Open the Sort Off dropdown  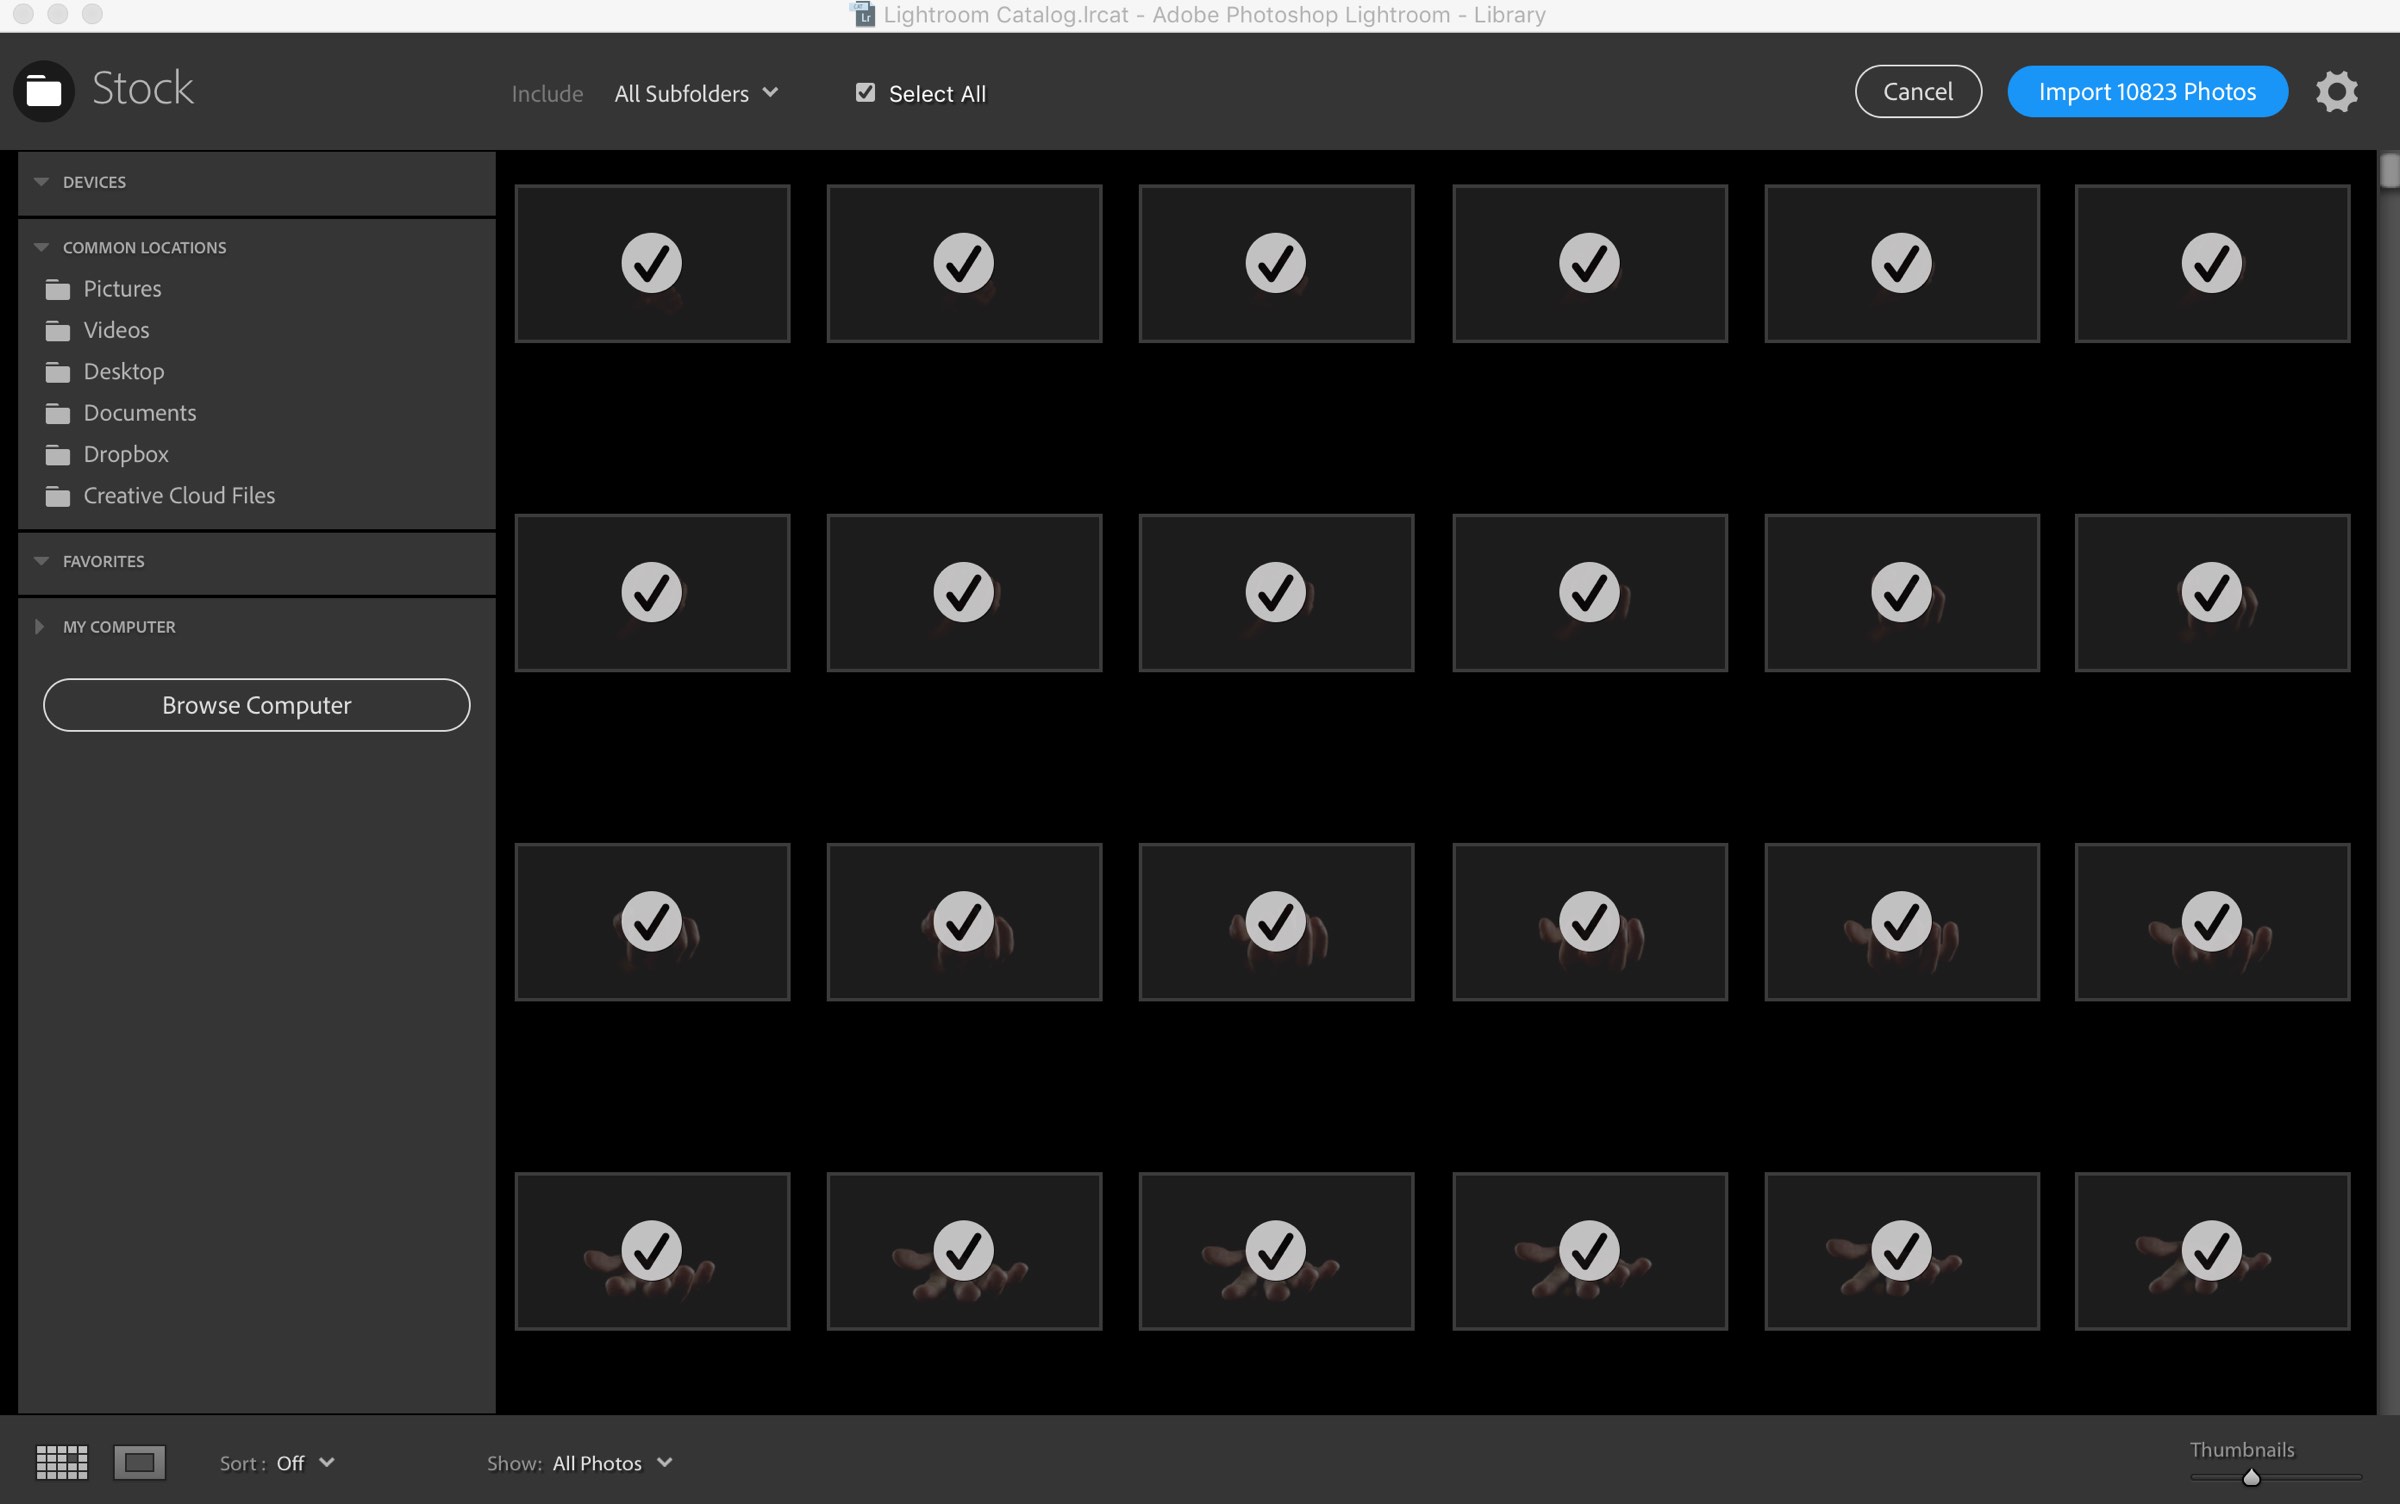pos(305,1463)
